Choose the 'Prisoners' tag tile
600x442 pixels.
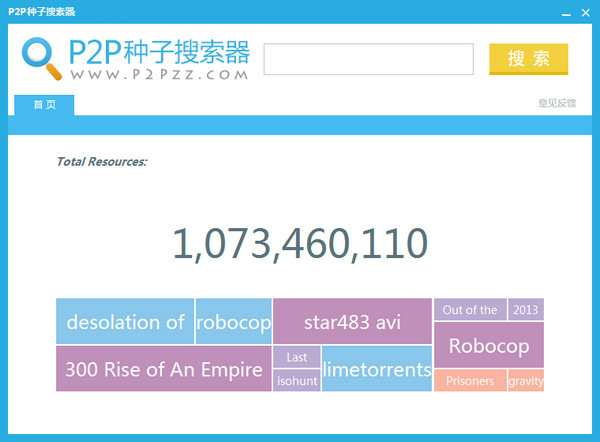470,381
